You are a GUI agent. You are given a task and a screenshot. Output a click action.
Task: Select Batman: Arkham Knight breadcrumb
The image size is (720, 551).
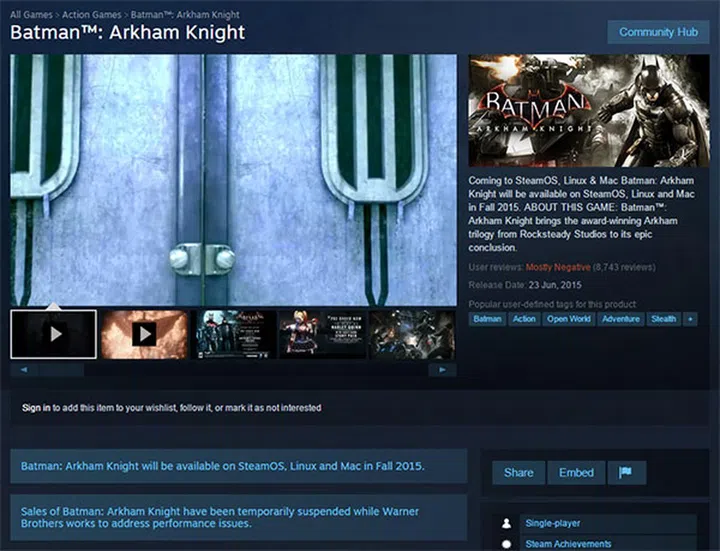[x=185, y=15]
